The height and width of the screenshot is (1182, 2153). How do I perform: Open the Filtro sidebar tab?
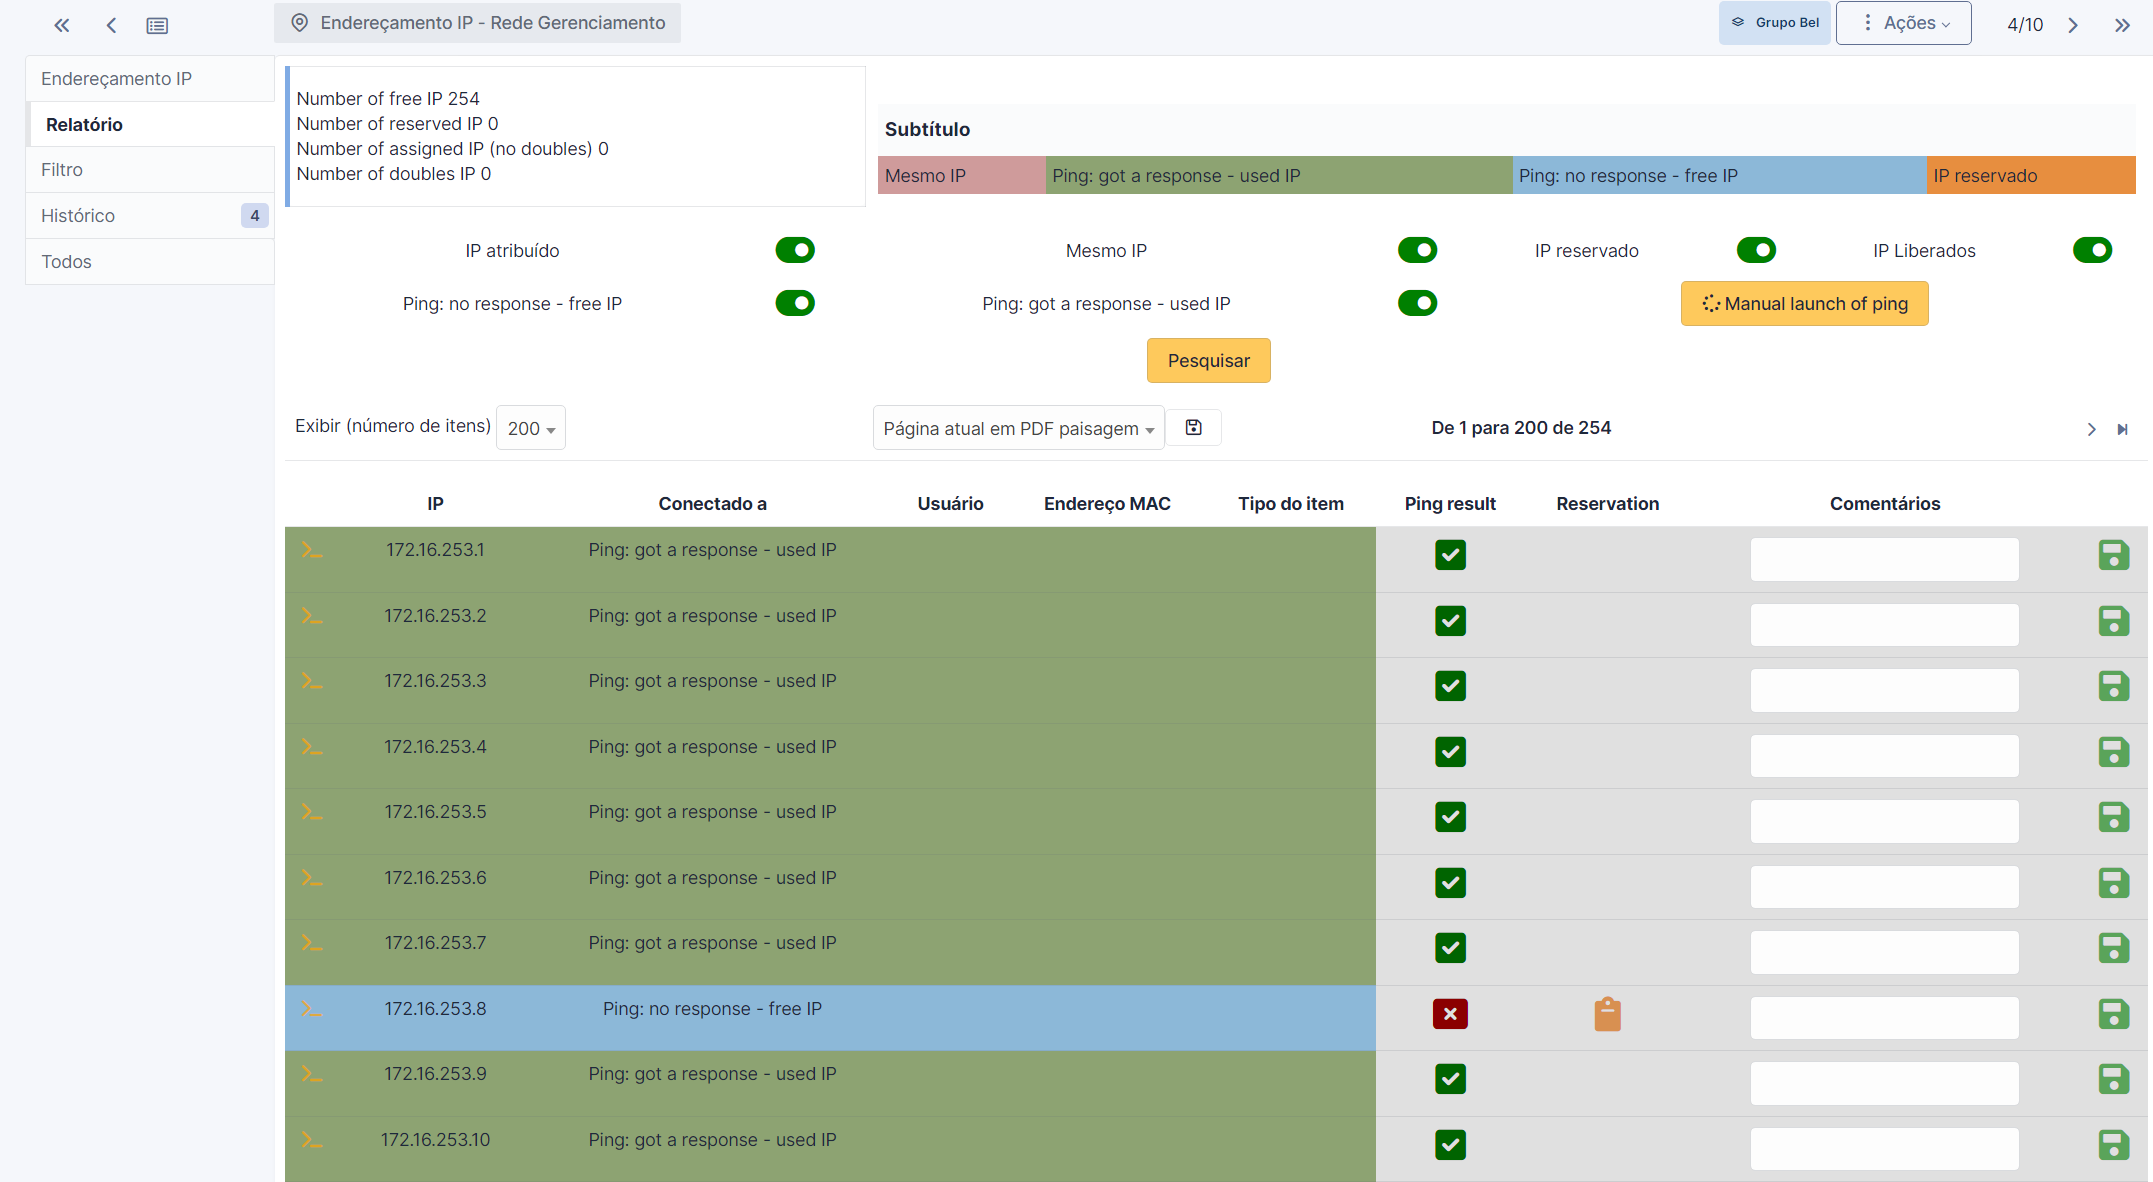click(62, 170)
